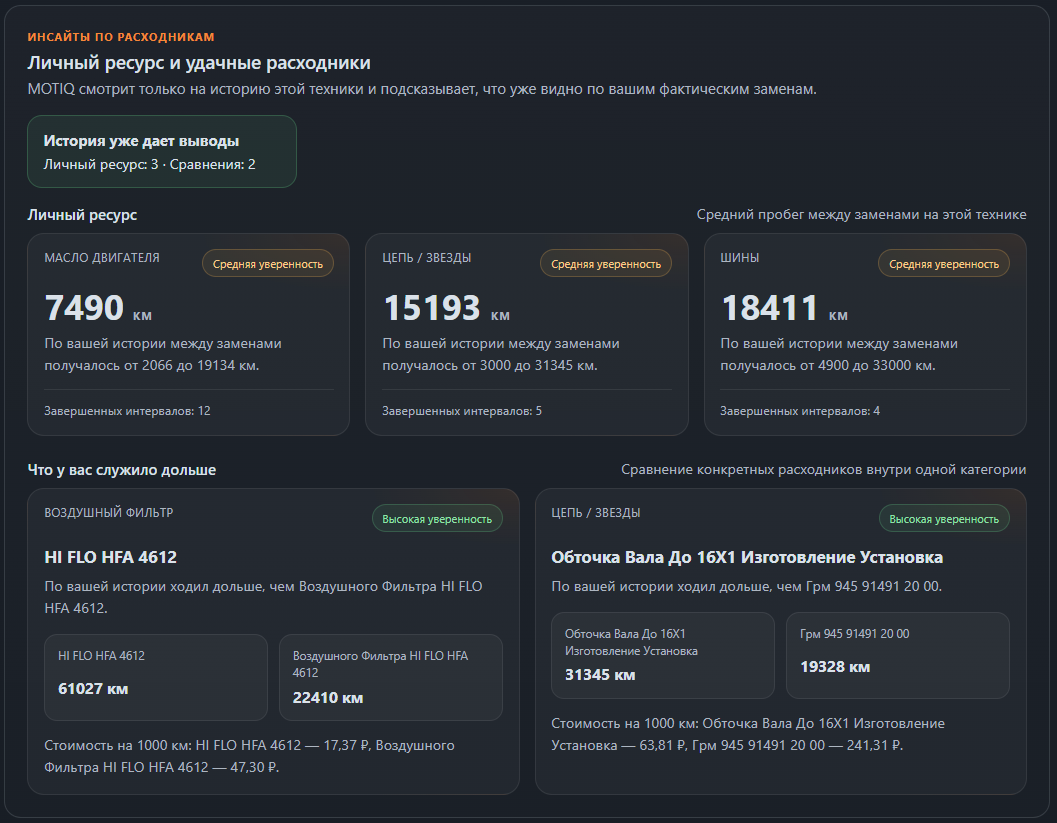Нажать бейдж «Средняя уверенность» на карточке масла
The image size is (1057, 823).
tap(268, 263)
